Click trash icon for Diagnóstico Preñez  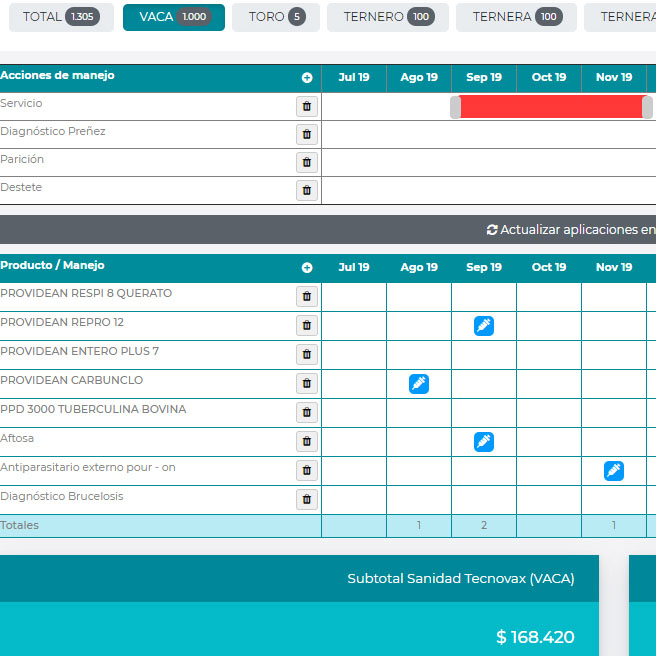point(307,134)
